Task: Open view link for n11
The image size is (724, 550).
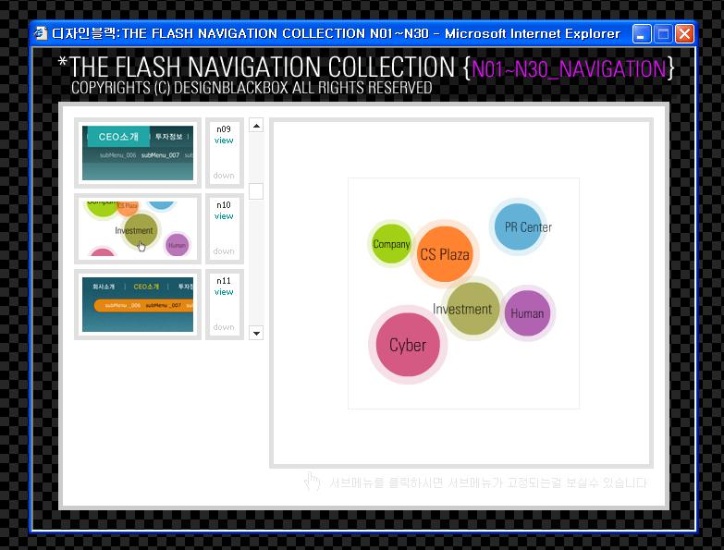Action: pyautogui.click(x=223, y=292)
